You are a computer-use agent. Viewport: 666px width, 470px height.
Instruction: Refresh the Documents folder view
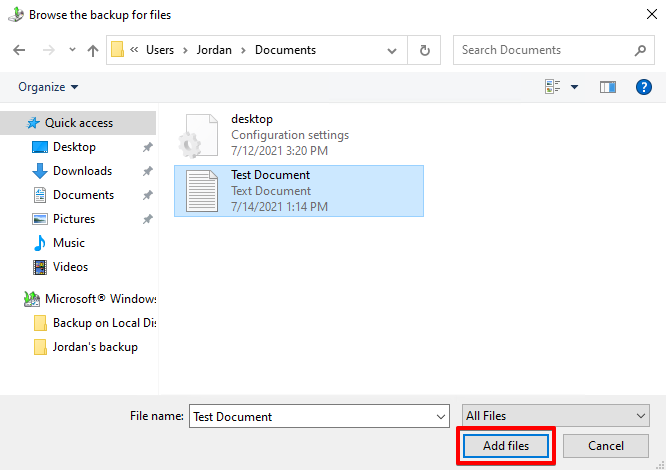tap(424, 51)
